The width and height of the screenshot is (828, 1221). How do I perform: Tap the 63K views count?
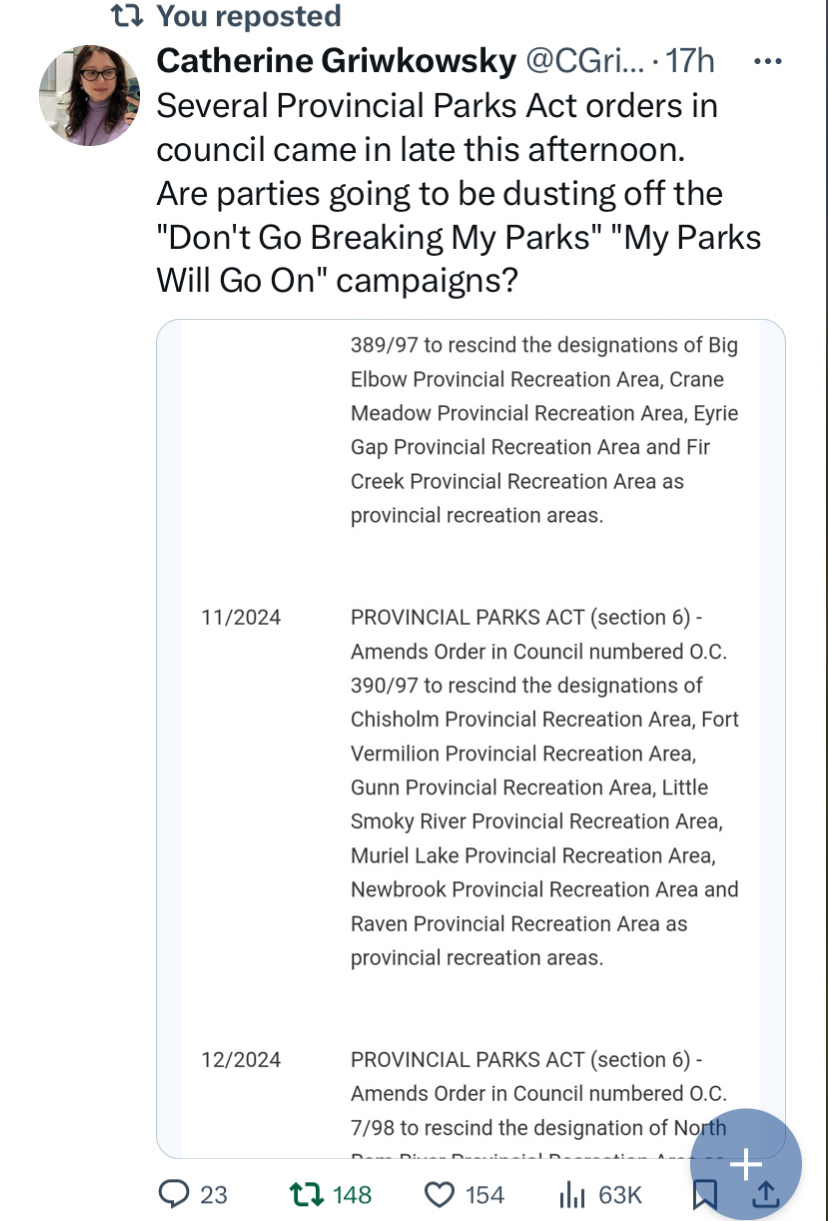click(620, 1194)
